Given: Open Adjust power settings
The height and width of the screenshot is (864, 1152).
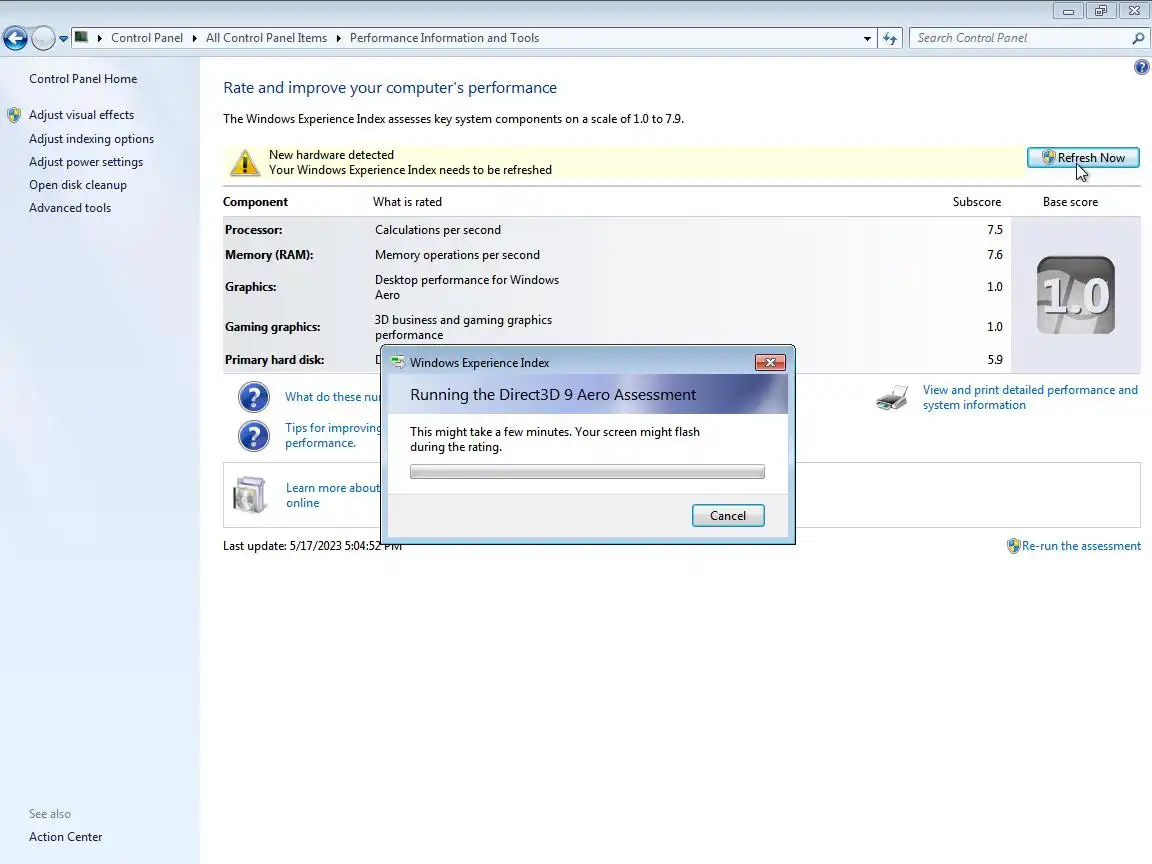Looking at the screenshot, I should [x=86, y=162].
